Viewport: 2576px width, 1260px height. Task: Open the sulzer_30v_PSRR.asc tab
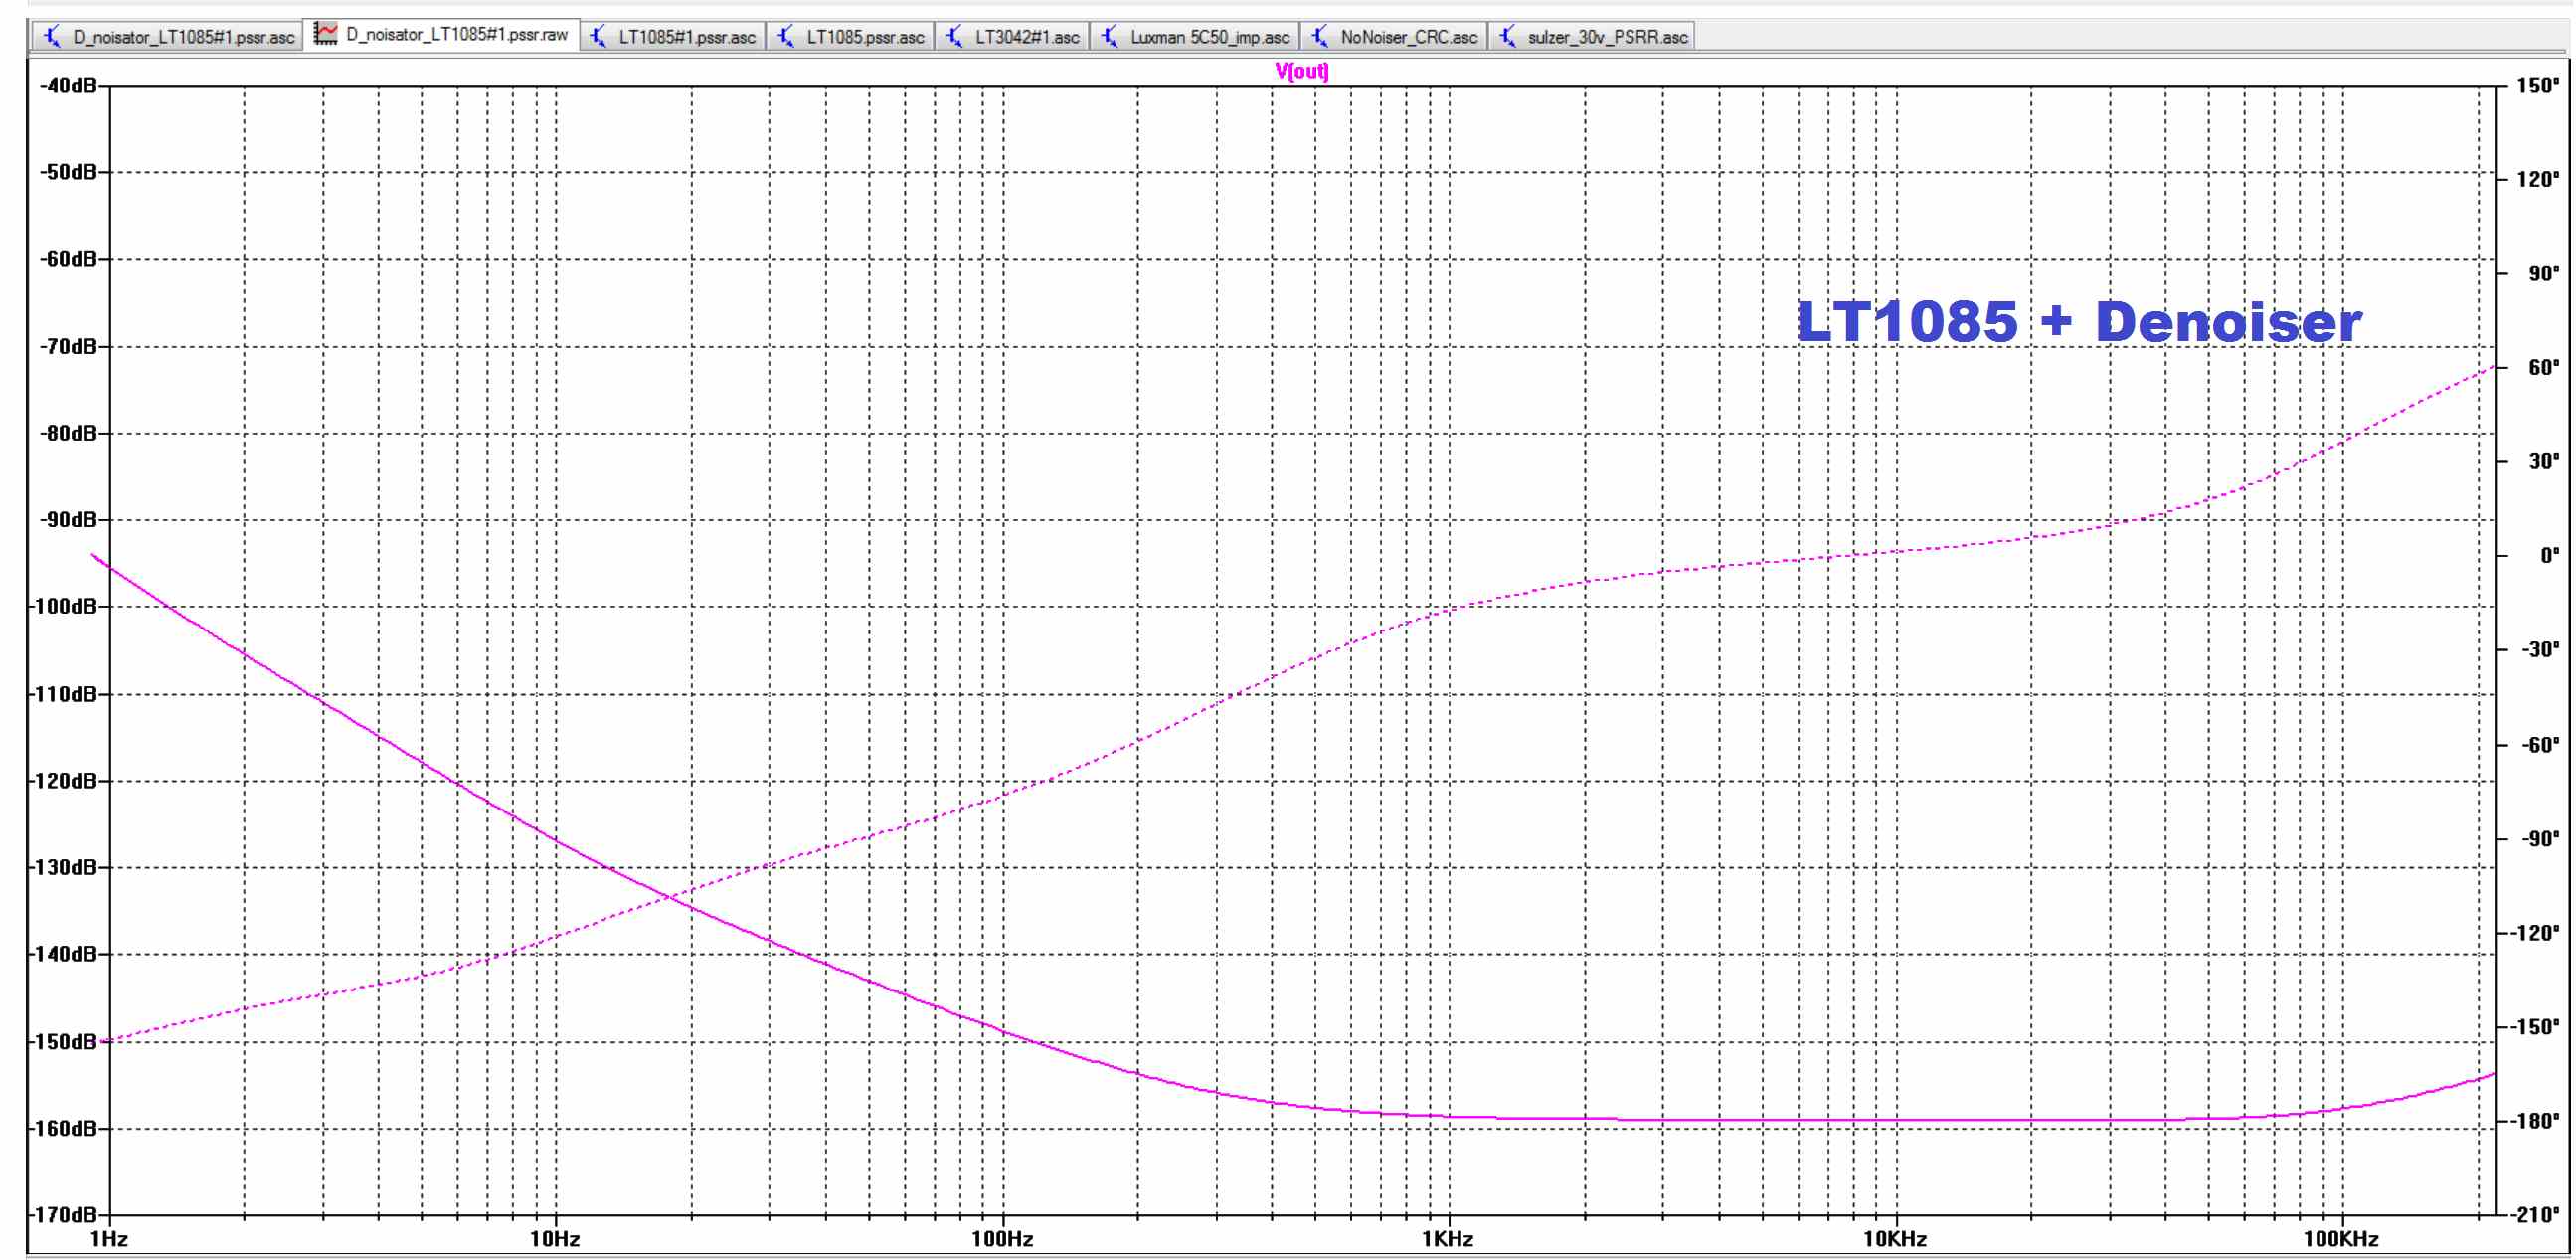[x=1593, y=37]
